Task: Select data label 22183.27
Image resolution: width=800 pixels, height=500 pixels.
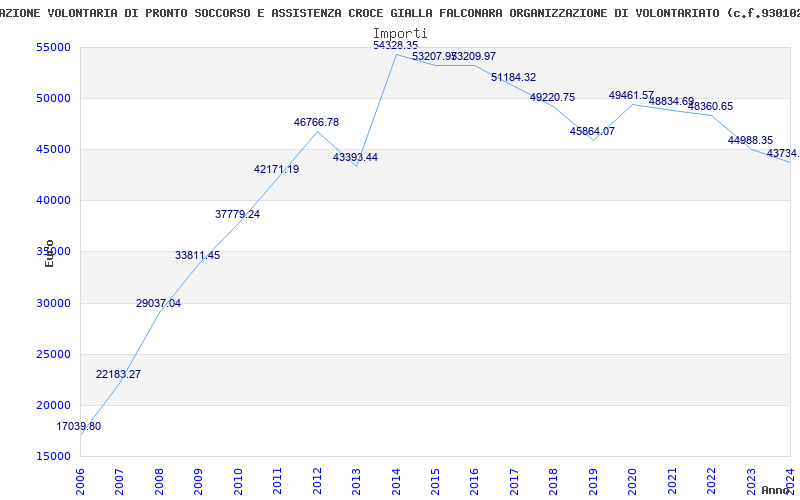Action: point(118,374)
